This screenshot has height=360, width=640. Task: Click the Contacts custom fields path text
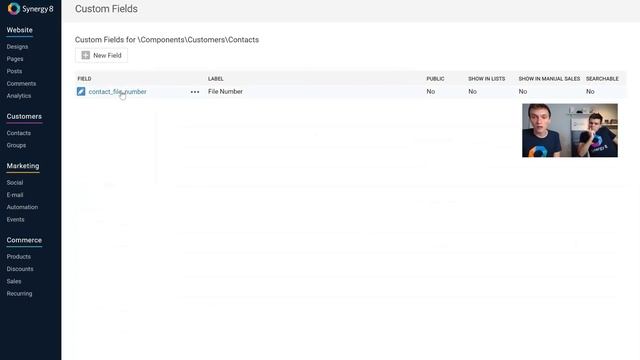(167, 40)
